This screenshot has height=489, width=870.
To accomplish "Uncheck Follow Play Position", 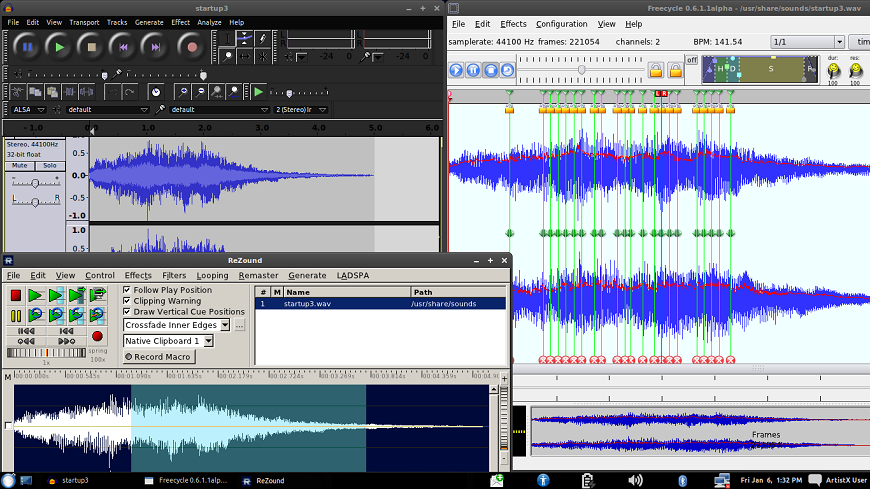I will click(127, 290).
